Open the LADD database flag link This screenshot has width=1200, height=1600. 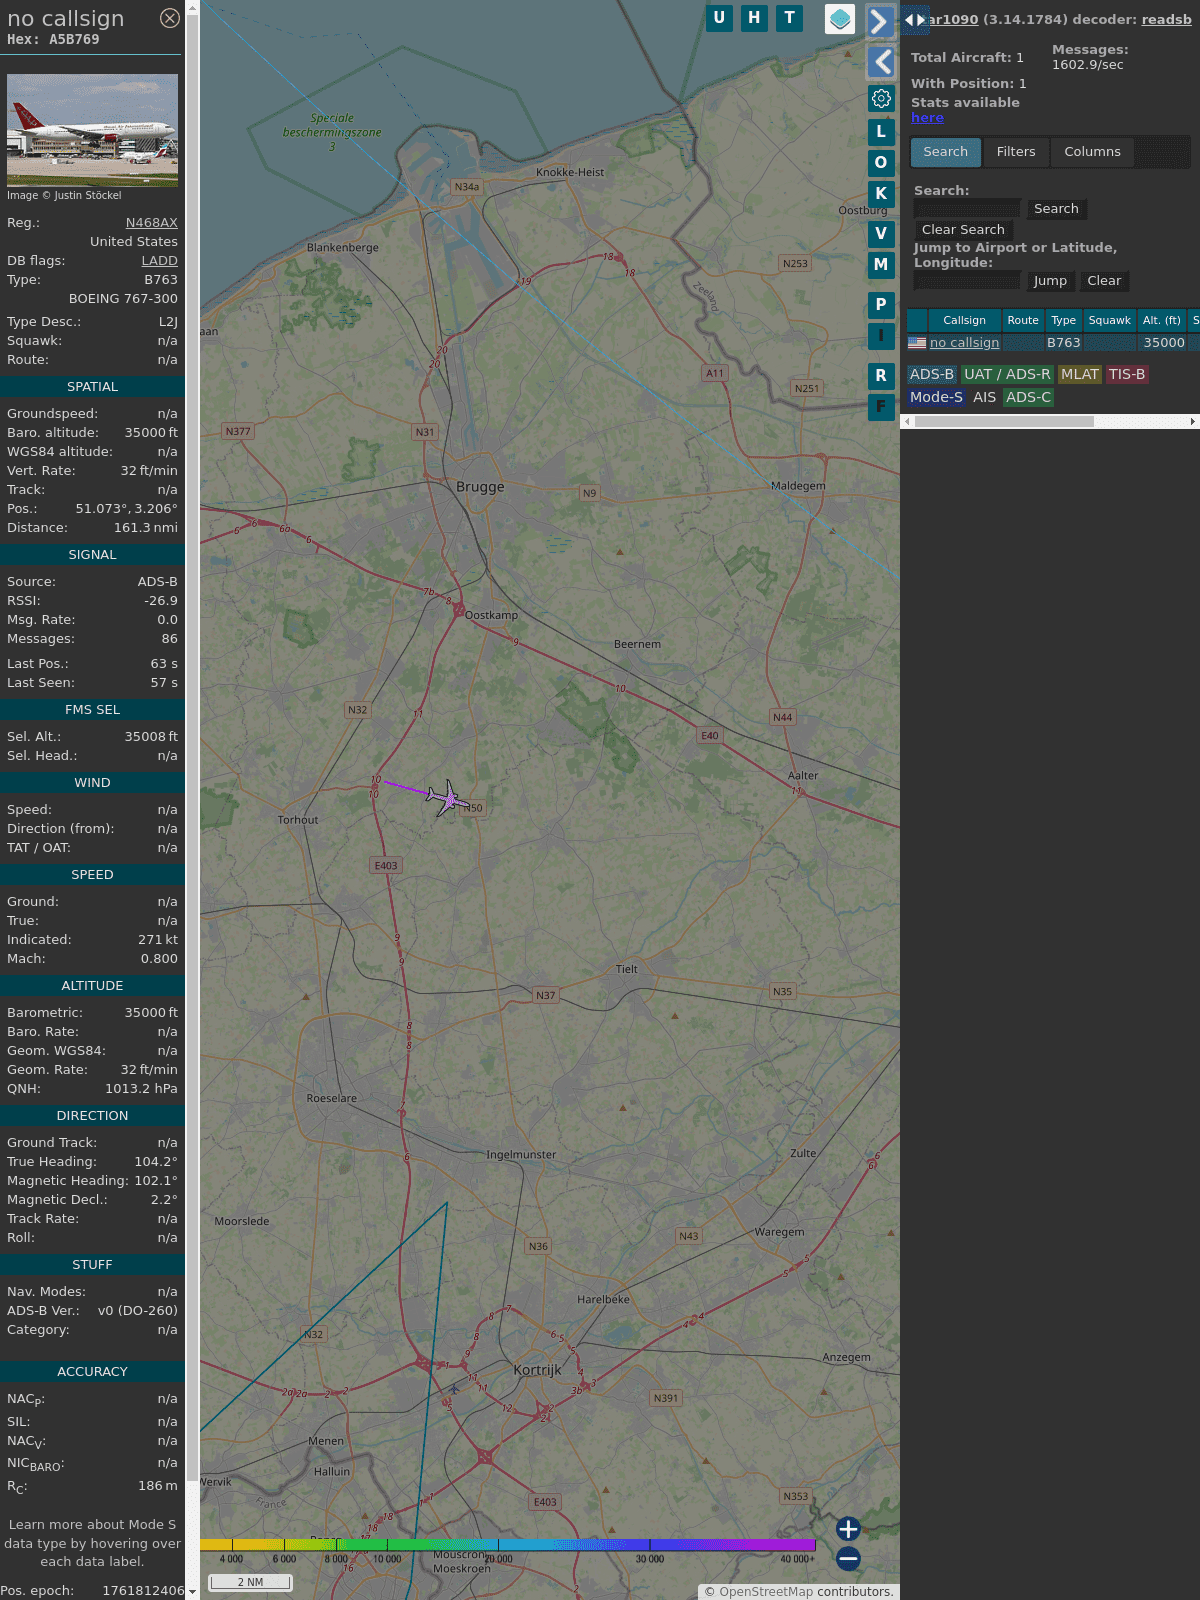click(x=160, y=260)
